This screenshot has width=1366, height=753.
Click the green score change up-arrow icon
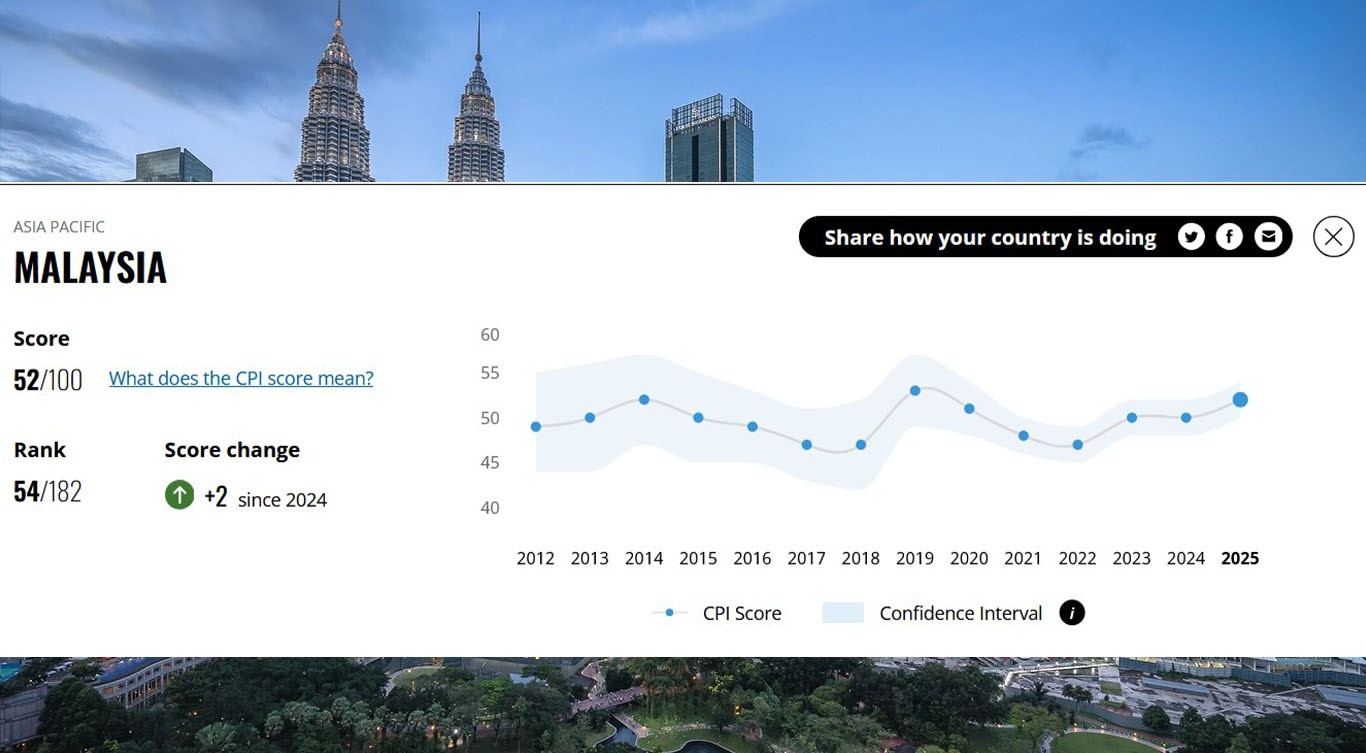click(x=179, y=495)
